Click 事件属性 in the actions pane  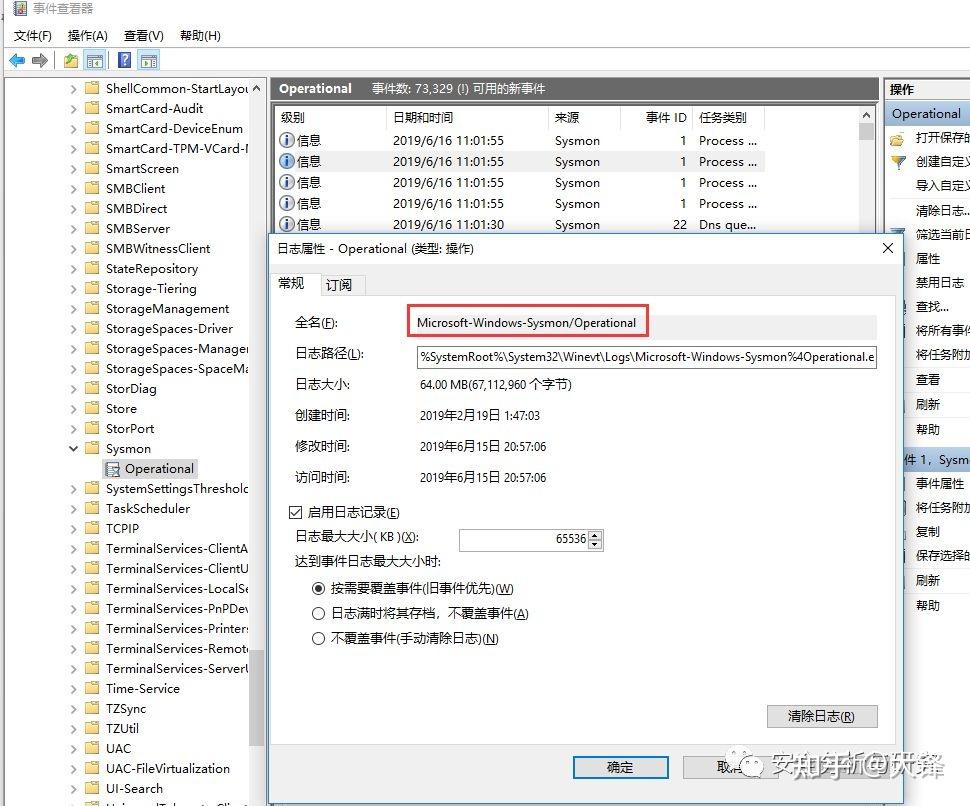[939, 483]
